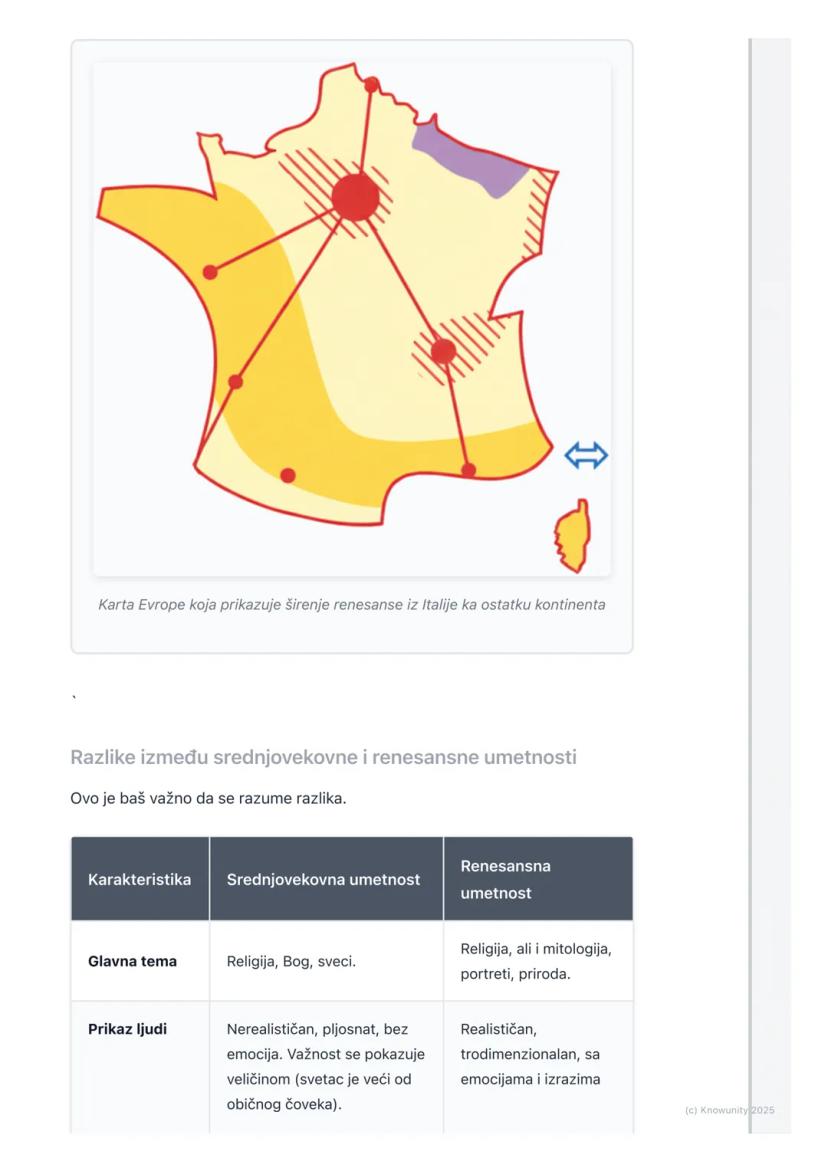The width and height of the screenshot is (828, 1171).
Task: Click the cell 'Religija, Bog, sveci.'
Action: click(x=291, y=961)
